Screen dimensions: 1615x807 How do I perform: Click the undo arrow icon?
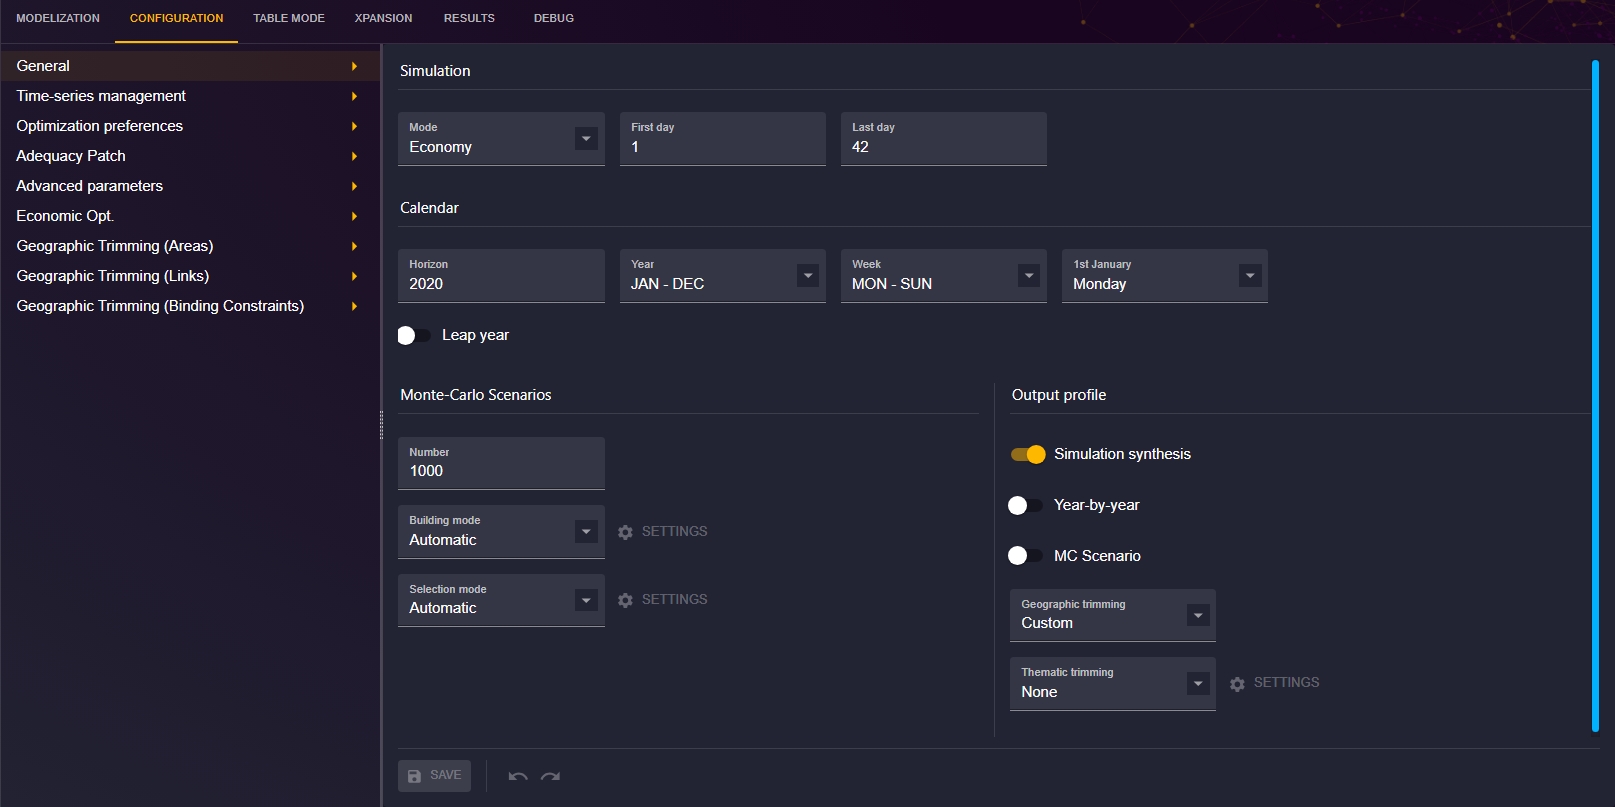(518, 776)
